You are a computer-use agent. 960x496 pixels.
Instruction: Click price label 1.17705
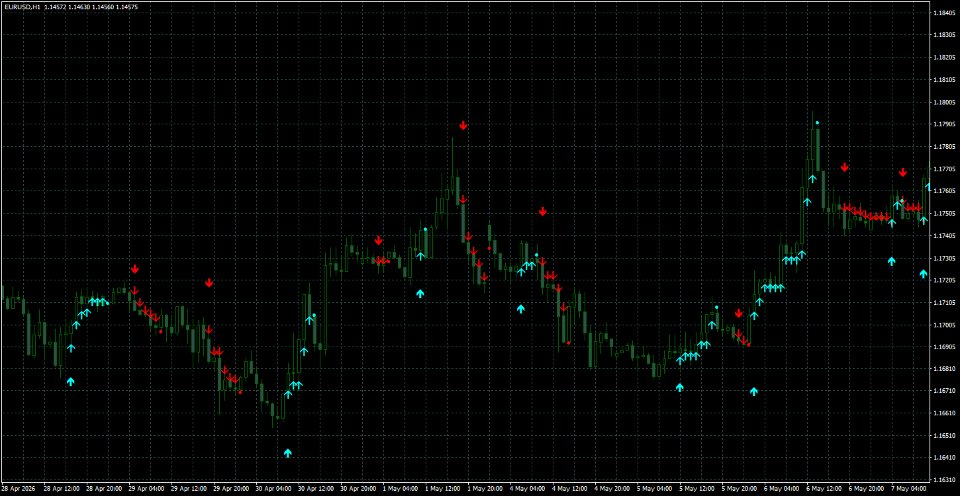tap(943, 169)
